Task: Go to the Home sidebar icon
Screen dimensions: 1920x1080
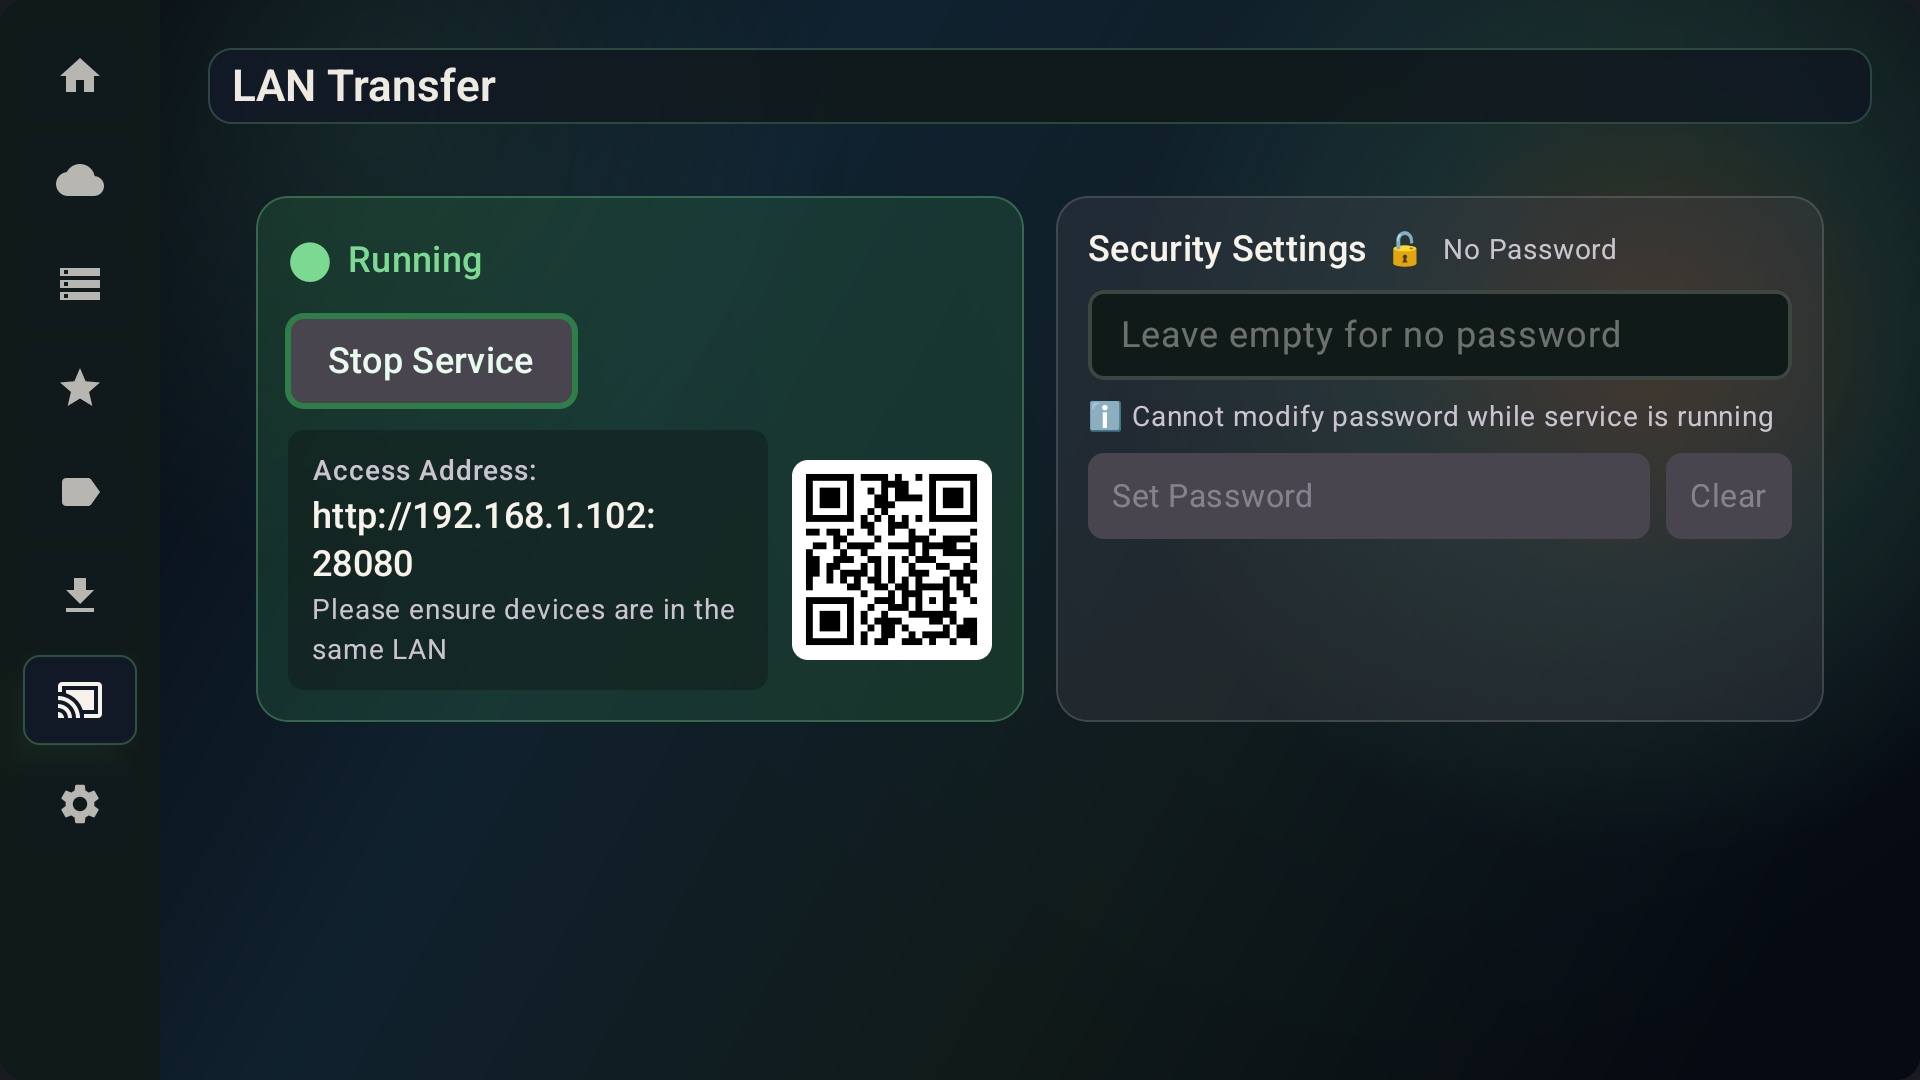Action: pos(80,76)
